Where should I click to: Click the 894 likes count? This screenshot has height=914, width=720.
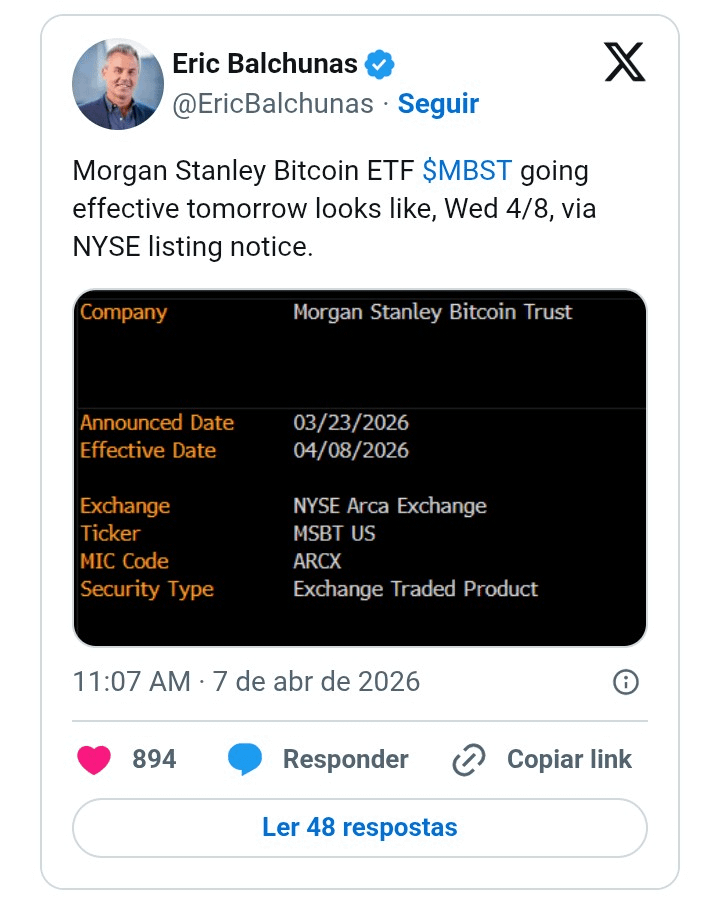pyautogui.click(x=154, y=760)
